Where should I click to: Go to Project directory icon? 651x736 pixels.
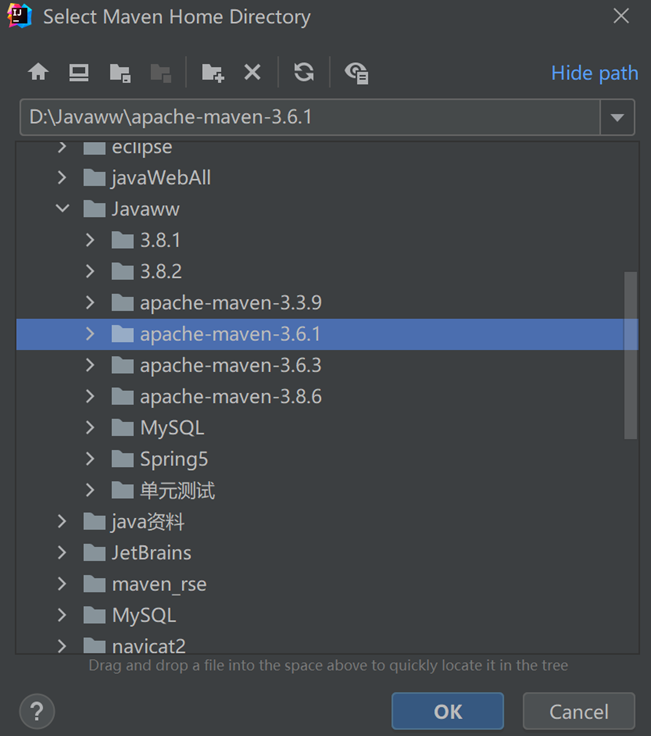coord(120,73)
